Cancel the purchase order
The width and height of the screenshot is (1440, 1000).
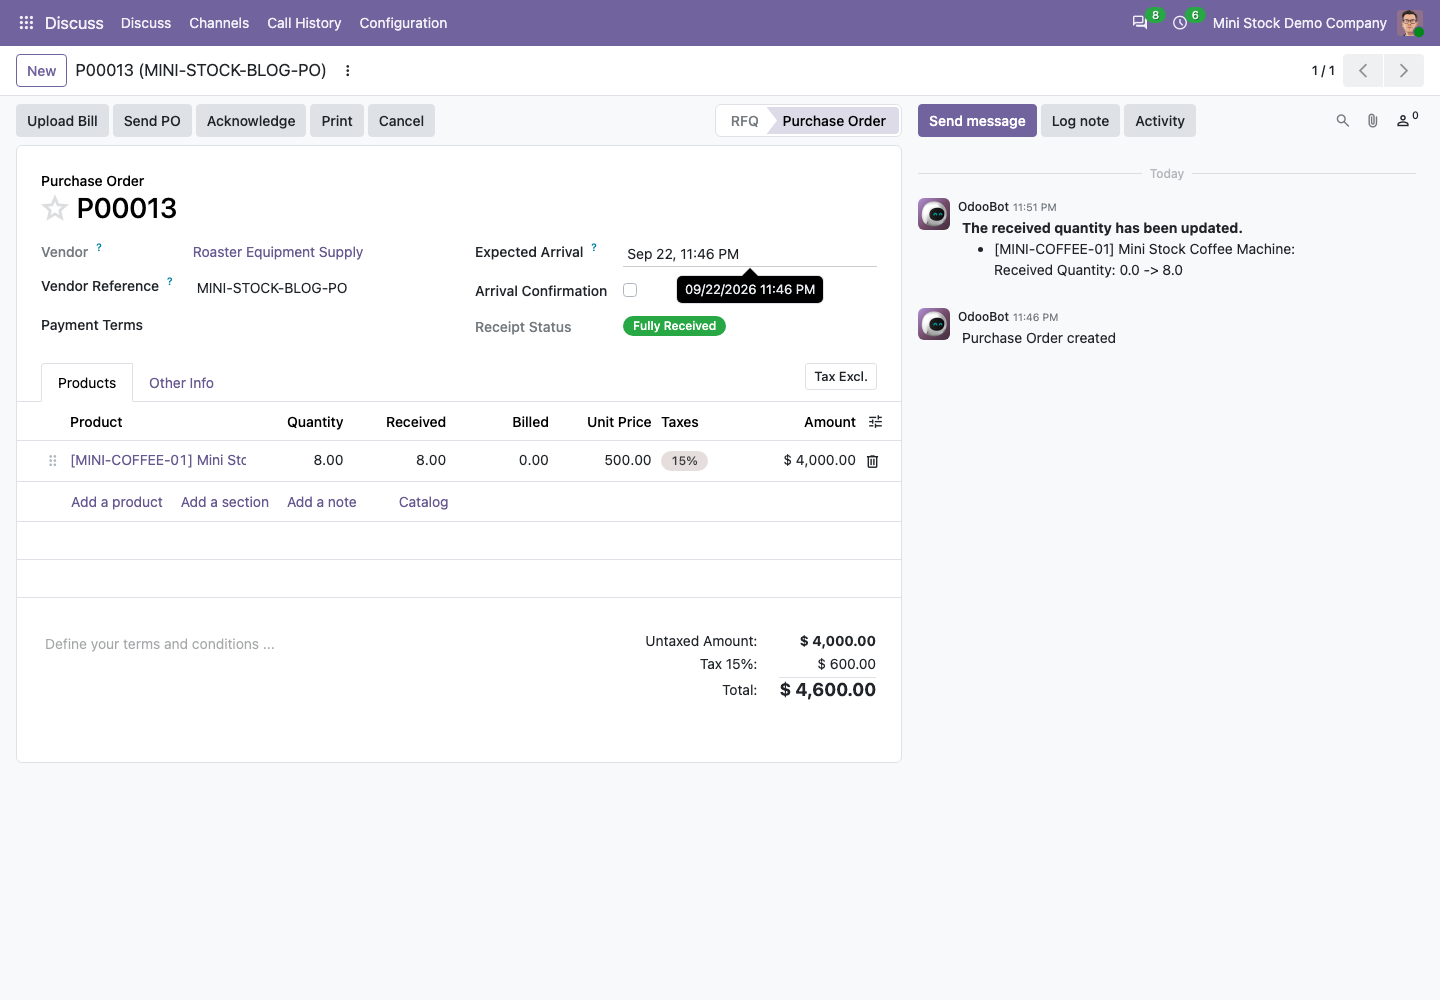(x=401, y=121)
